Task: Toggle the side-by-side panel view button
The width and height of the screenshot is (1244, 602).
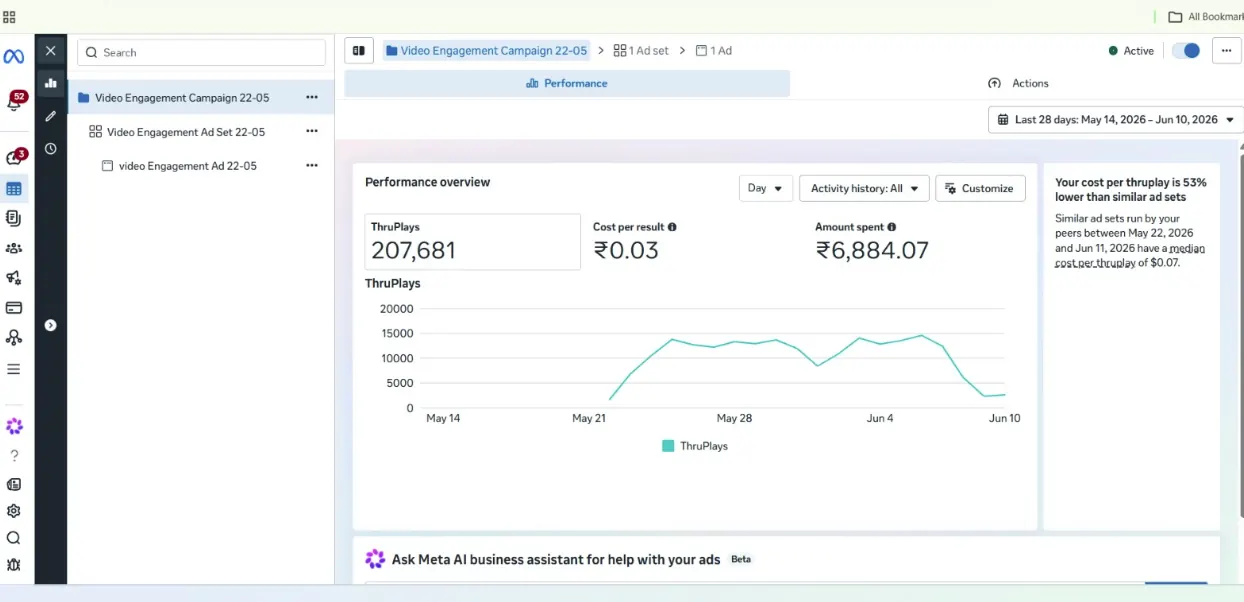Action: [x=359, y=50]
